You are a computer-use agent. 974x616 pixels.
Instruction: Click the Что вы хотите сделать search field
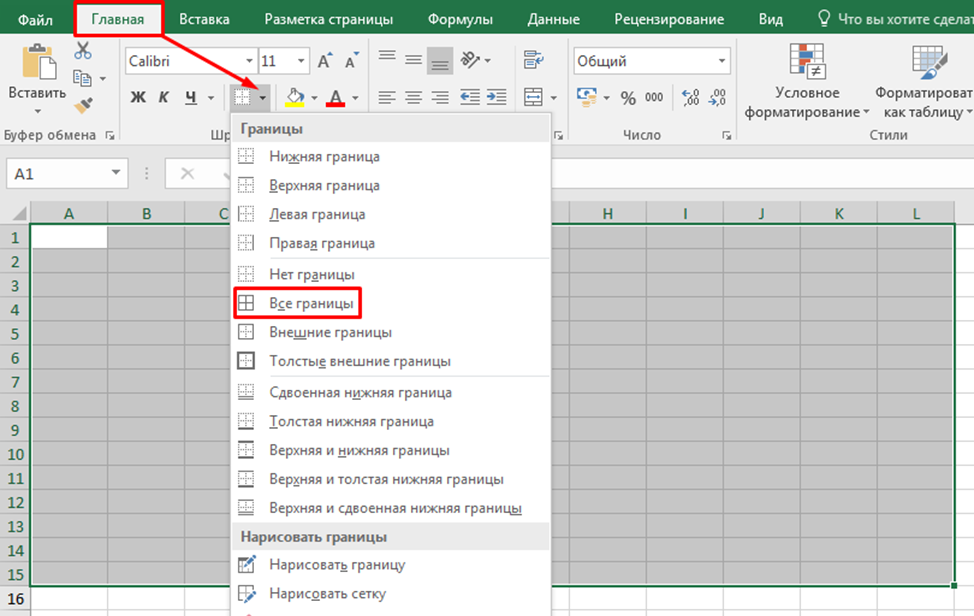894,19
